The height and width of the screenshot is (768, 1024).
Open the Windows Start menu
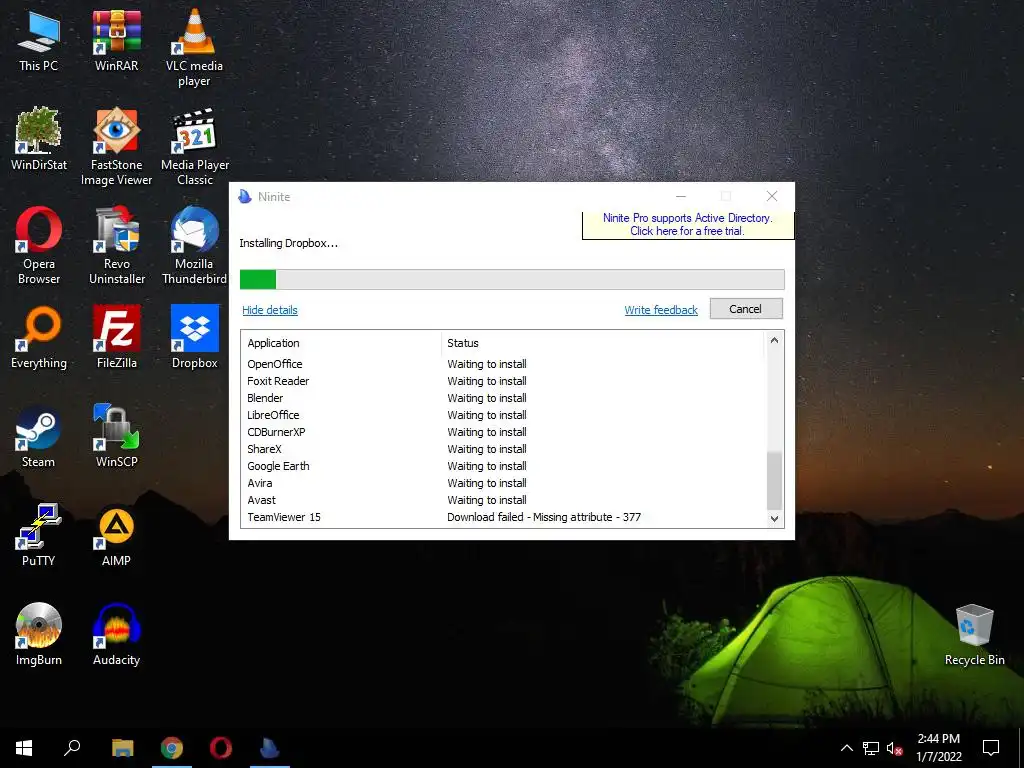[24, 748]
